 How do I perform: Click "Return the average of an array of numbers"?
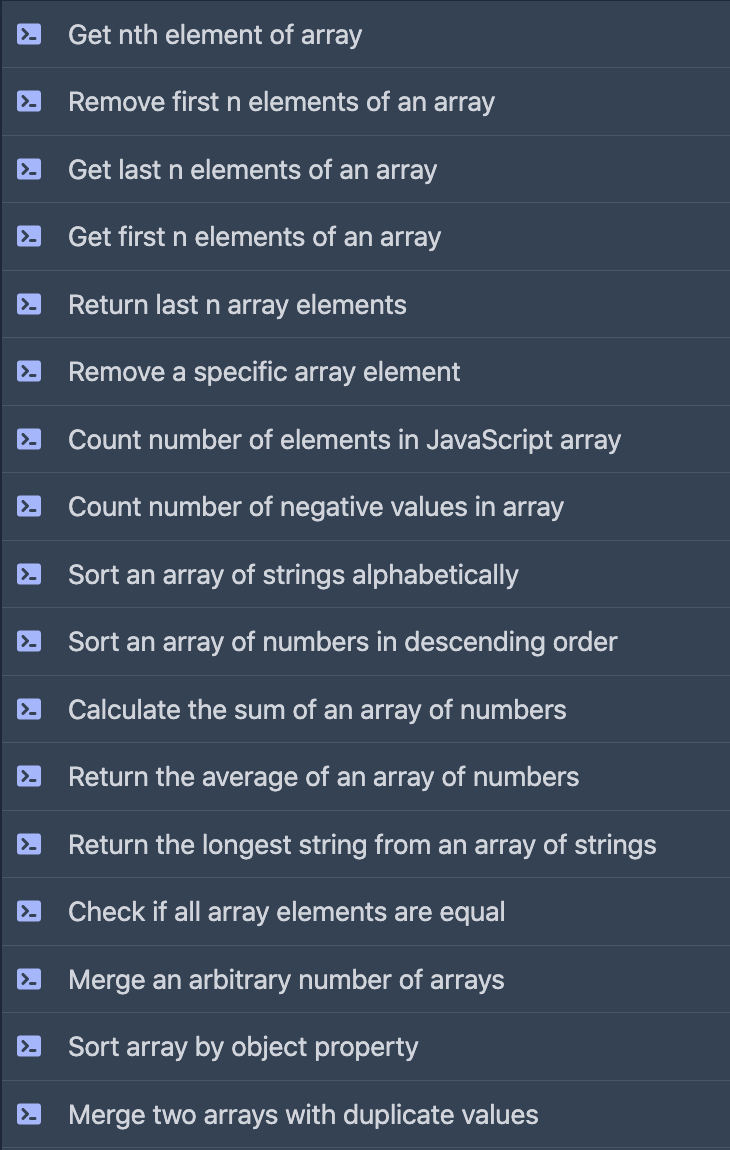click(x=324, y=776)
